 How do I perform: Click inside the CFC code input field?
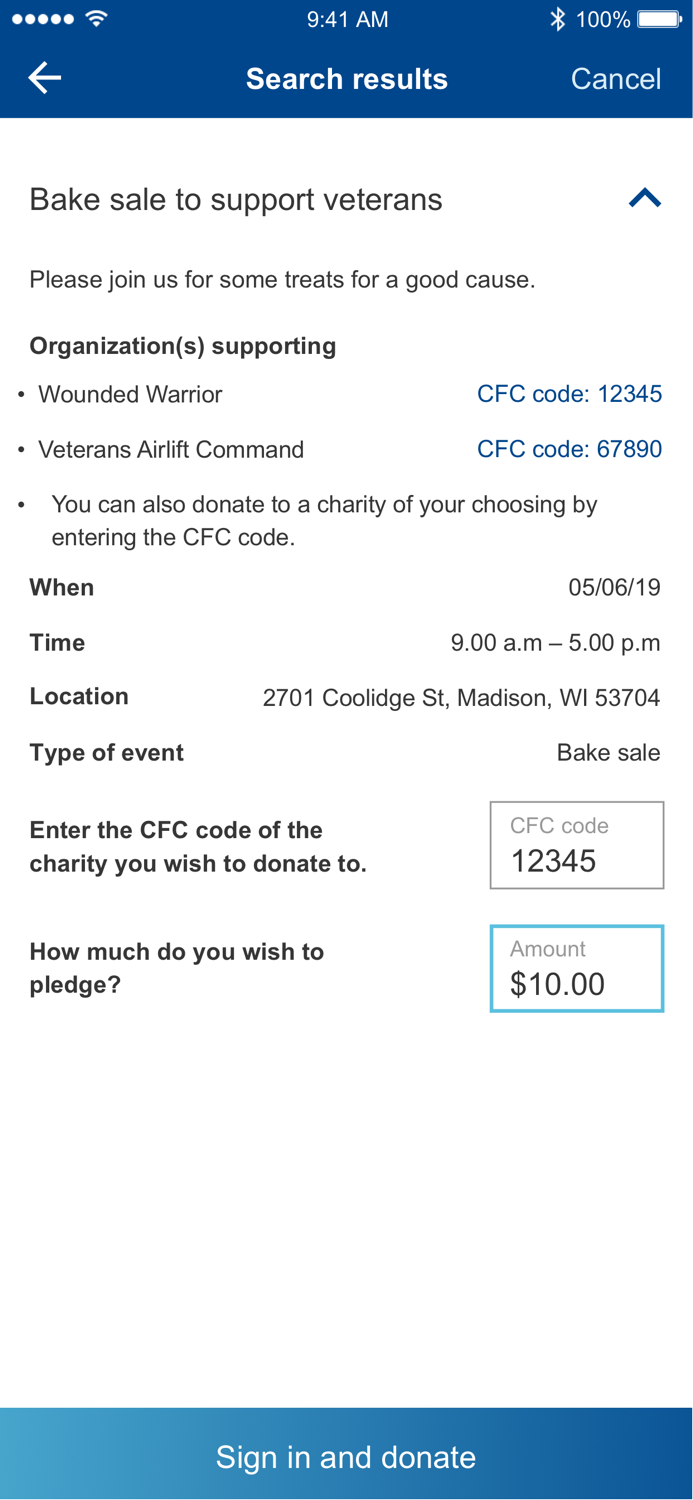(577, 845)
